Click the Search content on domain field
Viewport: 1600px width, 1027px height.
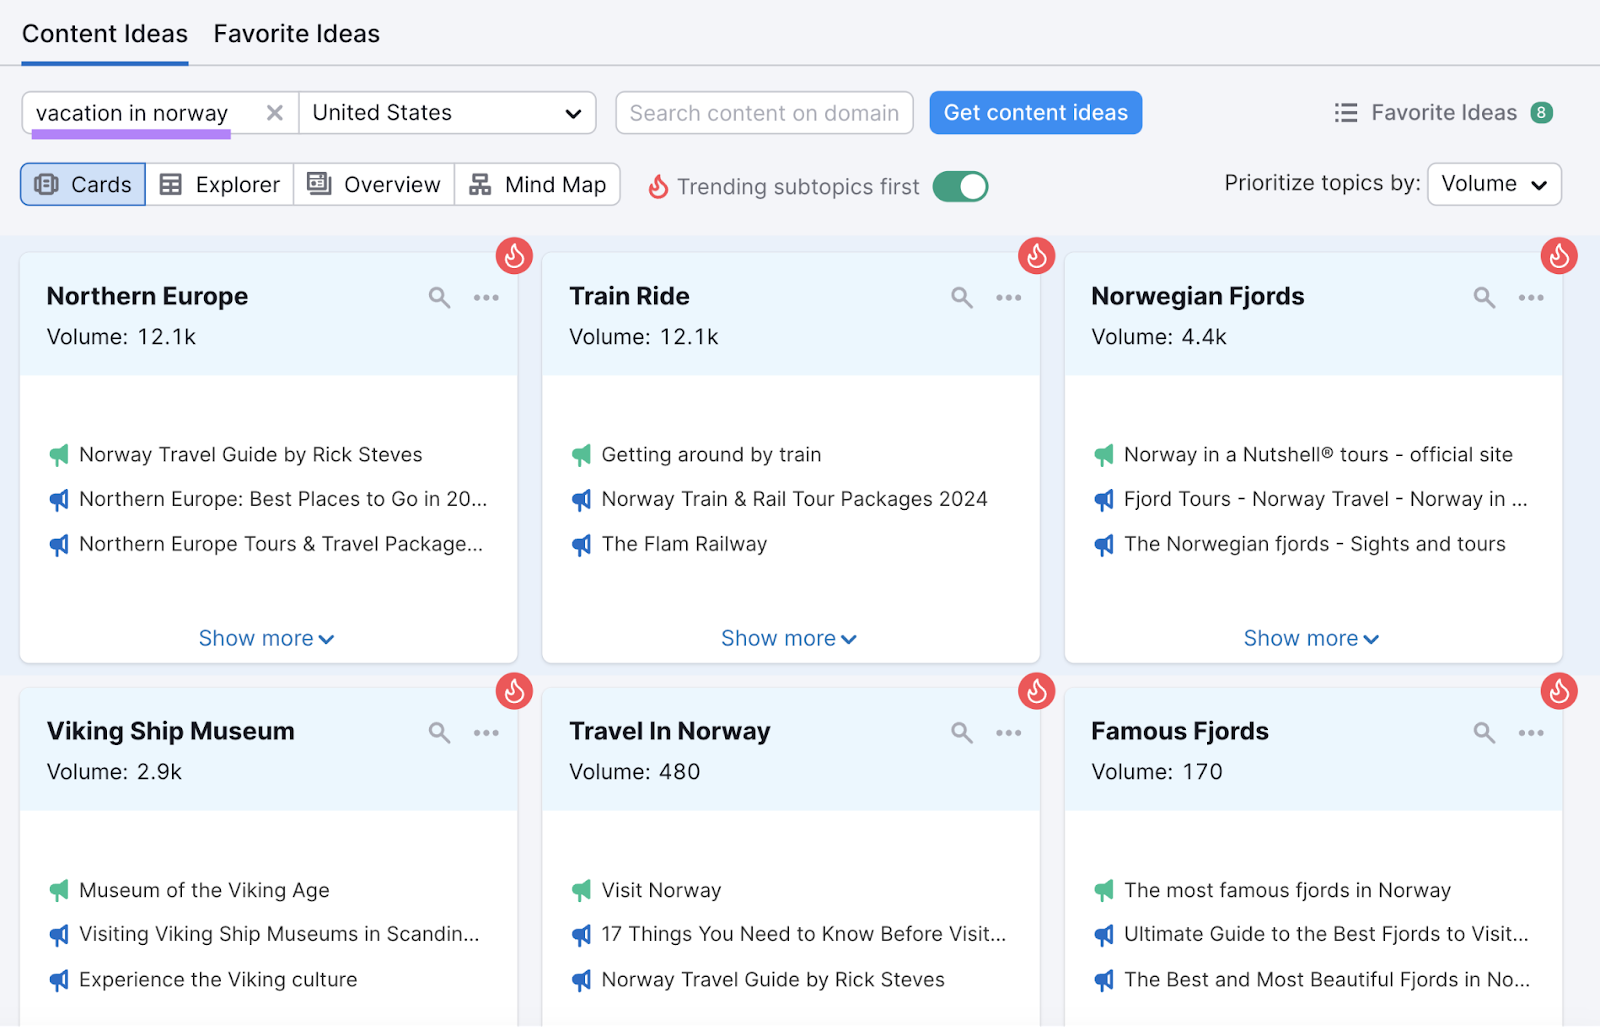pyautogui.click(x=764, y=112)
